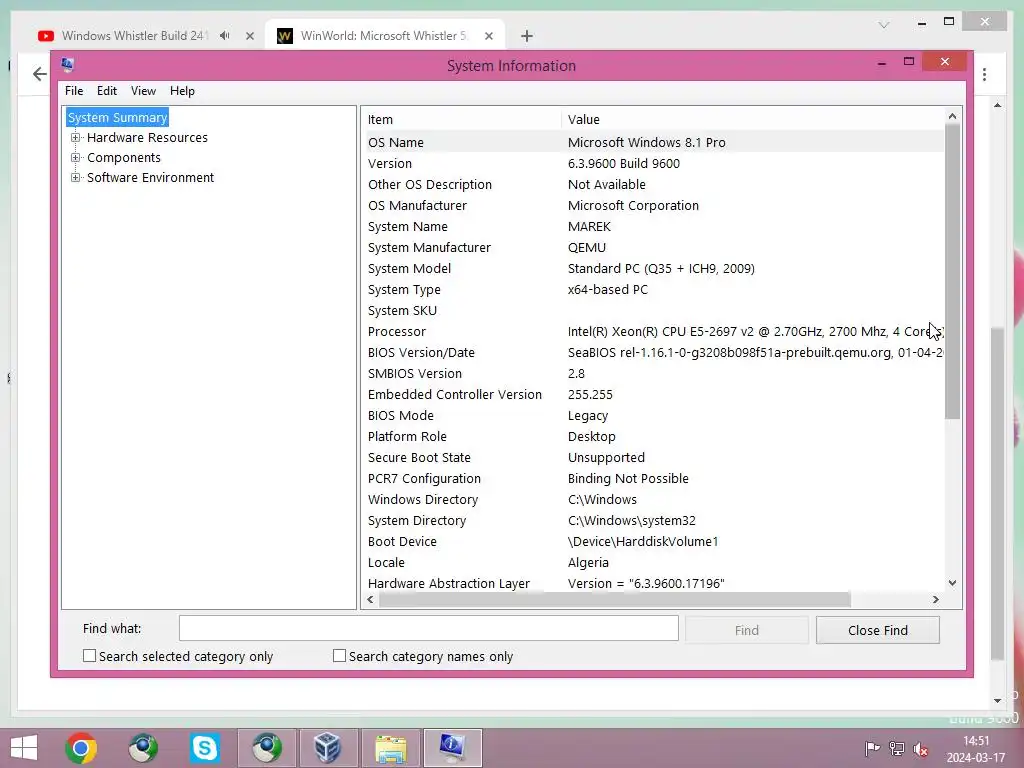Click the System Information title bar icon

click(x=67, y=65)
